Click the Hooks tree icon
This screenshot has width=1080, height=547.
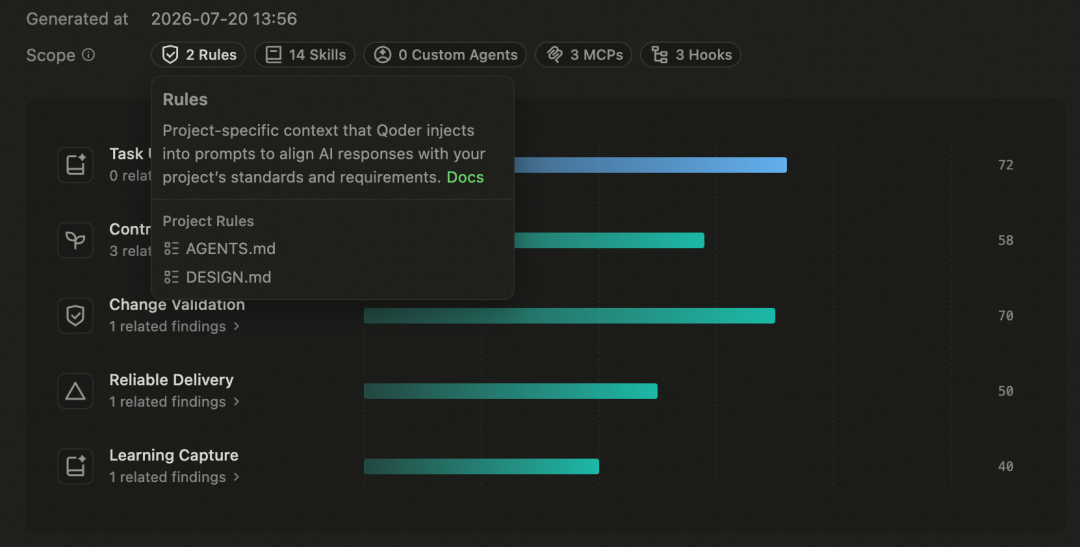pyautogui.click(x=659, y=54)
